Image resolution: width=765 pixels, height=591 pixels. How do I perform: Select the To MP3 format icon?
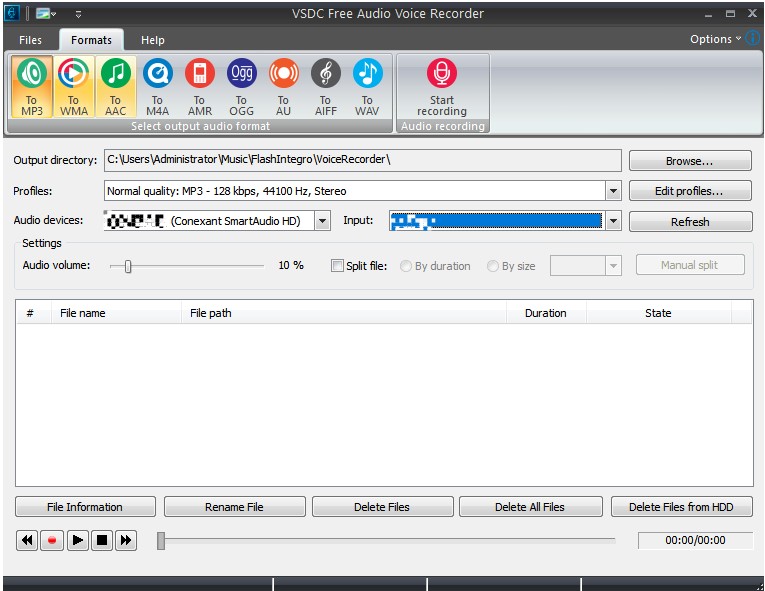pyautogui.click(x=32, y=73)
